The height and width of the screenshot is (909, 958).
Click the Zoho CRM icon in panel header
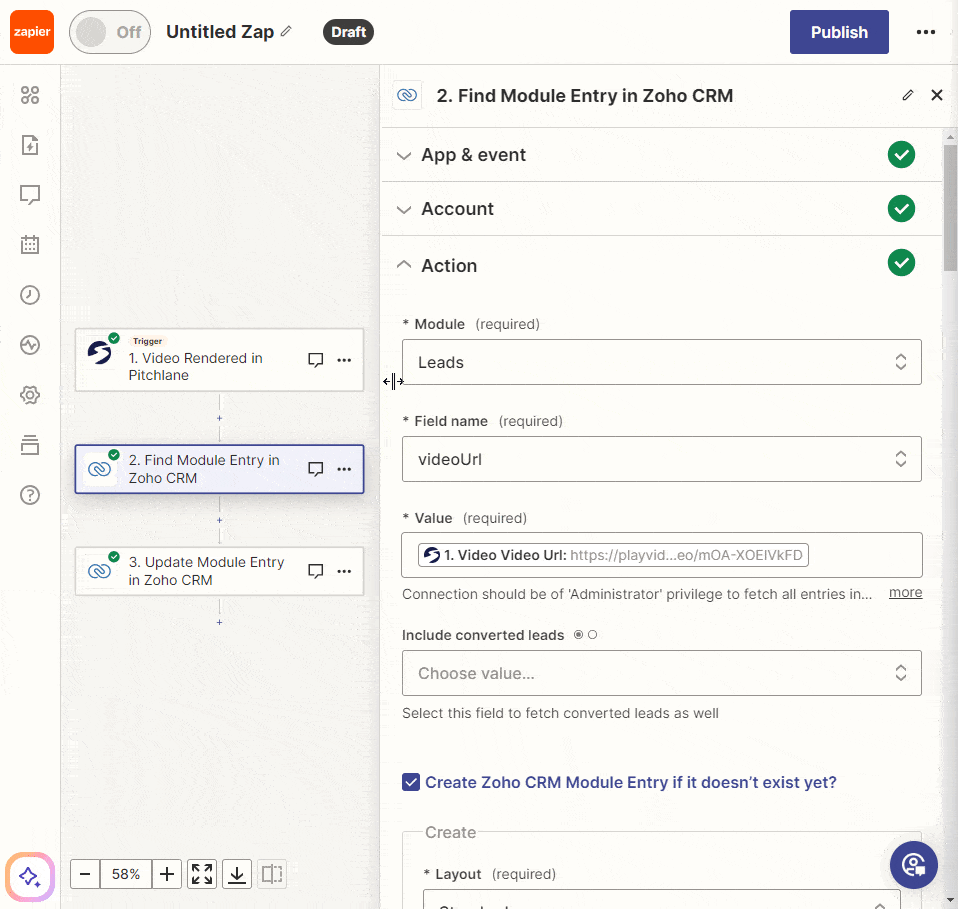[407, 95]
